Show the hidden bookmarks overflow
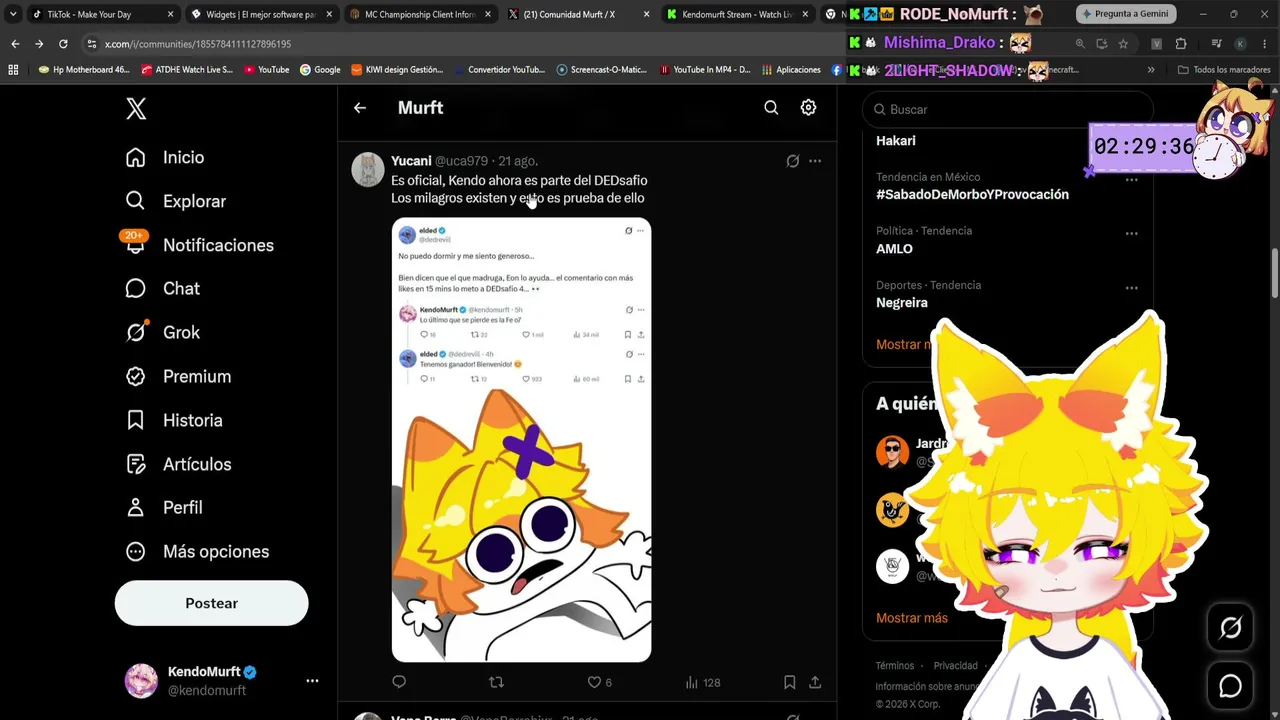 click(1151, 70)
